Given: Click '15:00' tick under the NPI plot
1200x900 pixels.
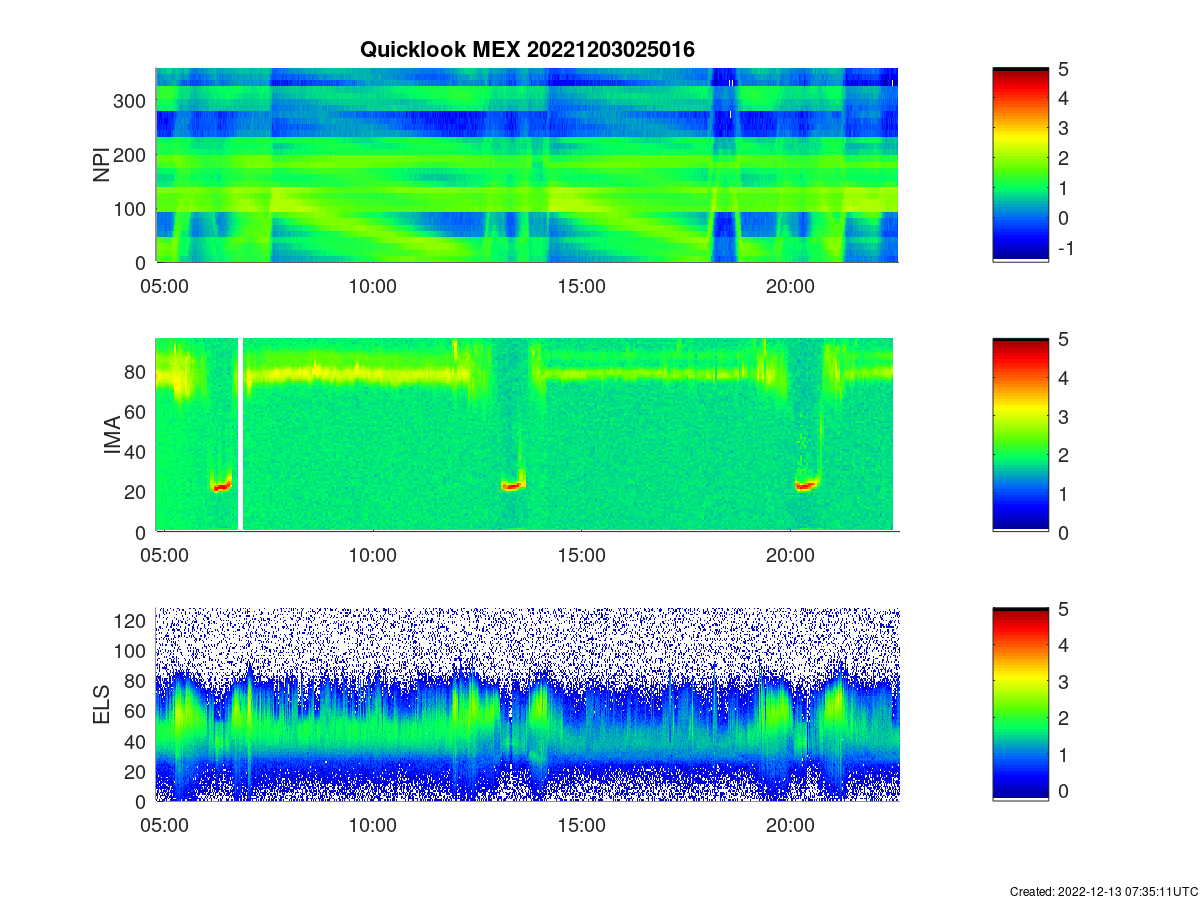Looking at the screenshot, I should 581,287.
